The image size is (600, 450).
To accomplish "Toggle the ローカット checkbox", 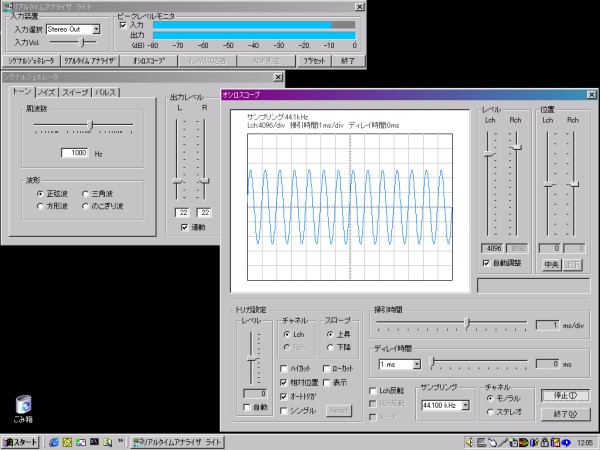I will 326,368.
